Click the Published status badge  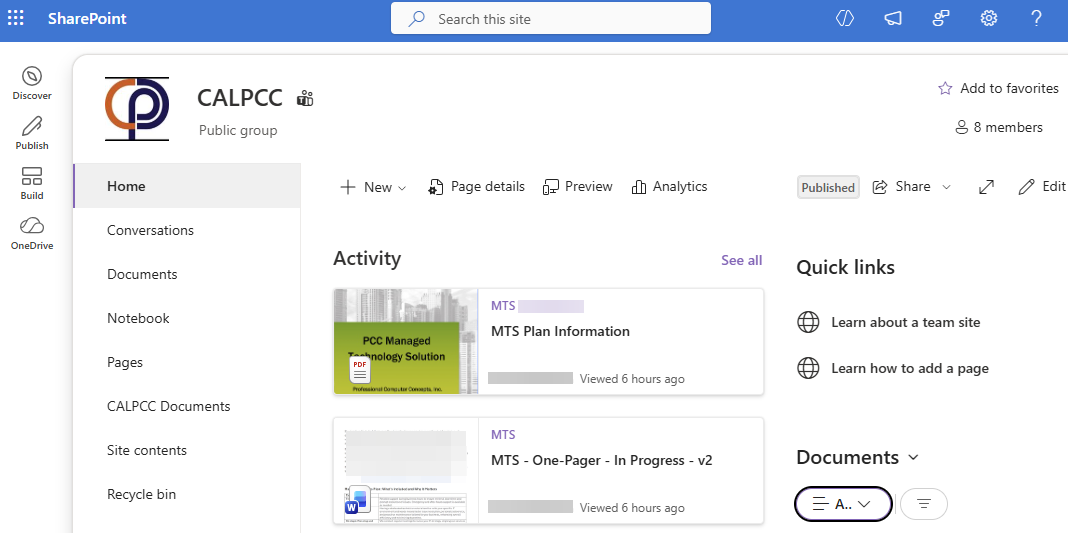point(828,187)
